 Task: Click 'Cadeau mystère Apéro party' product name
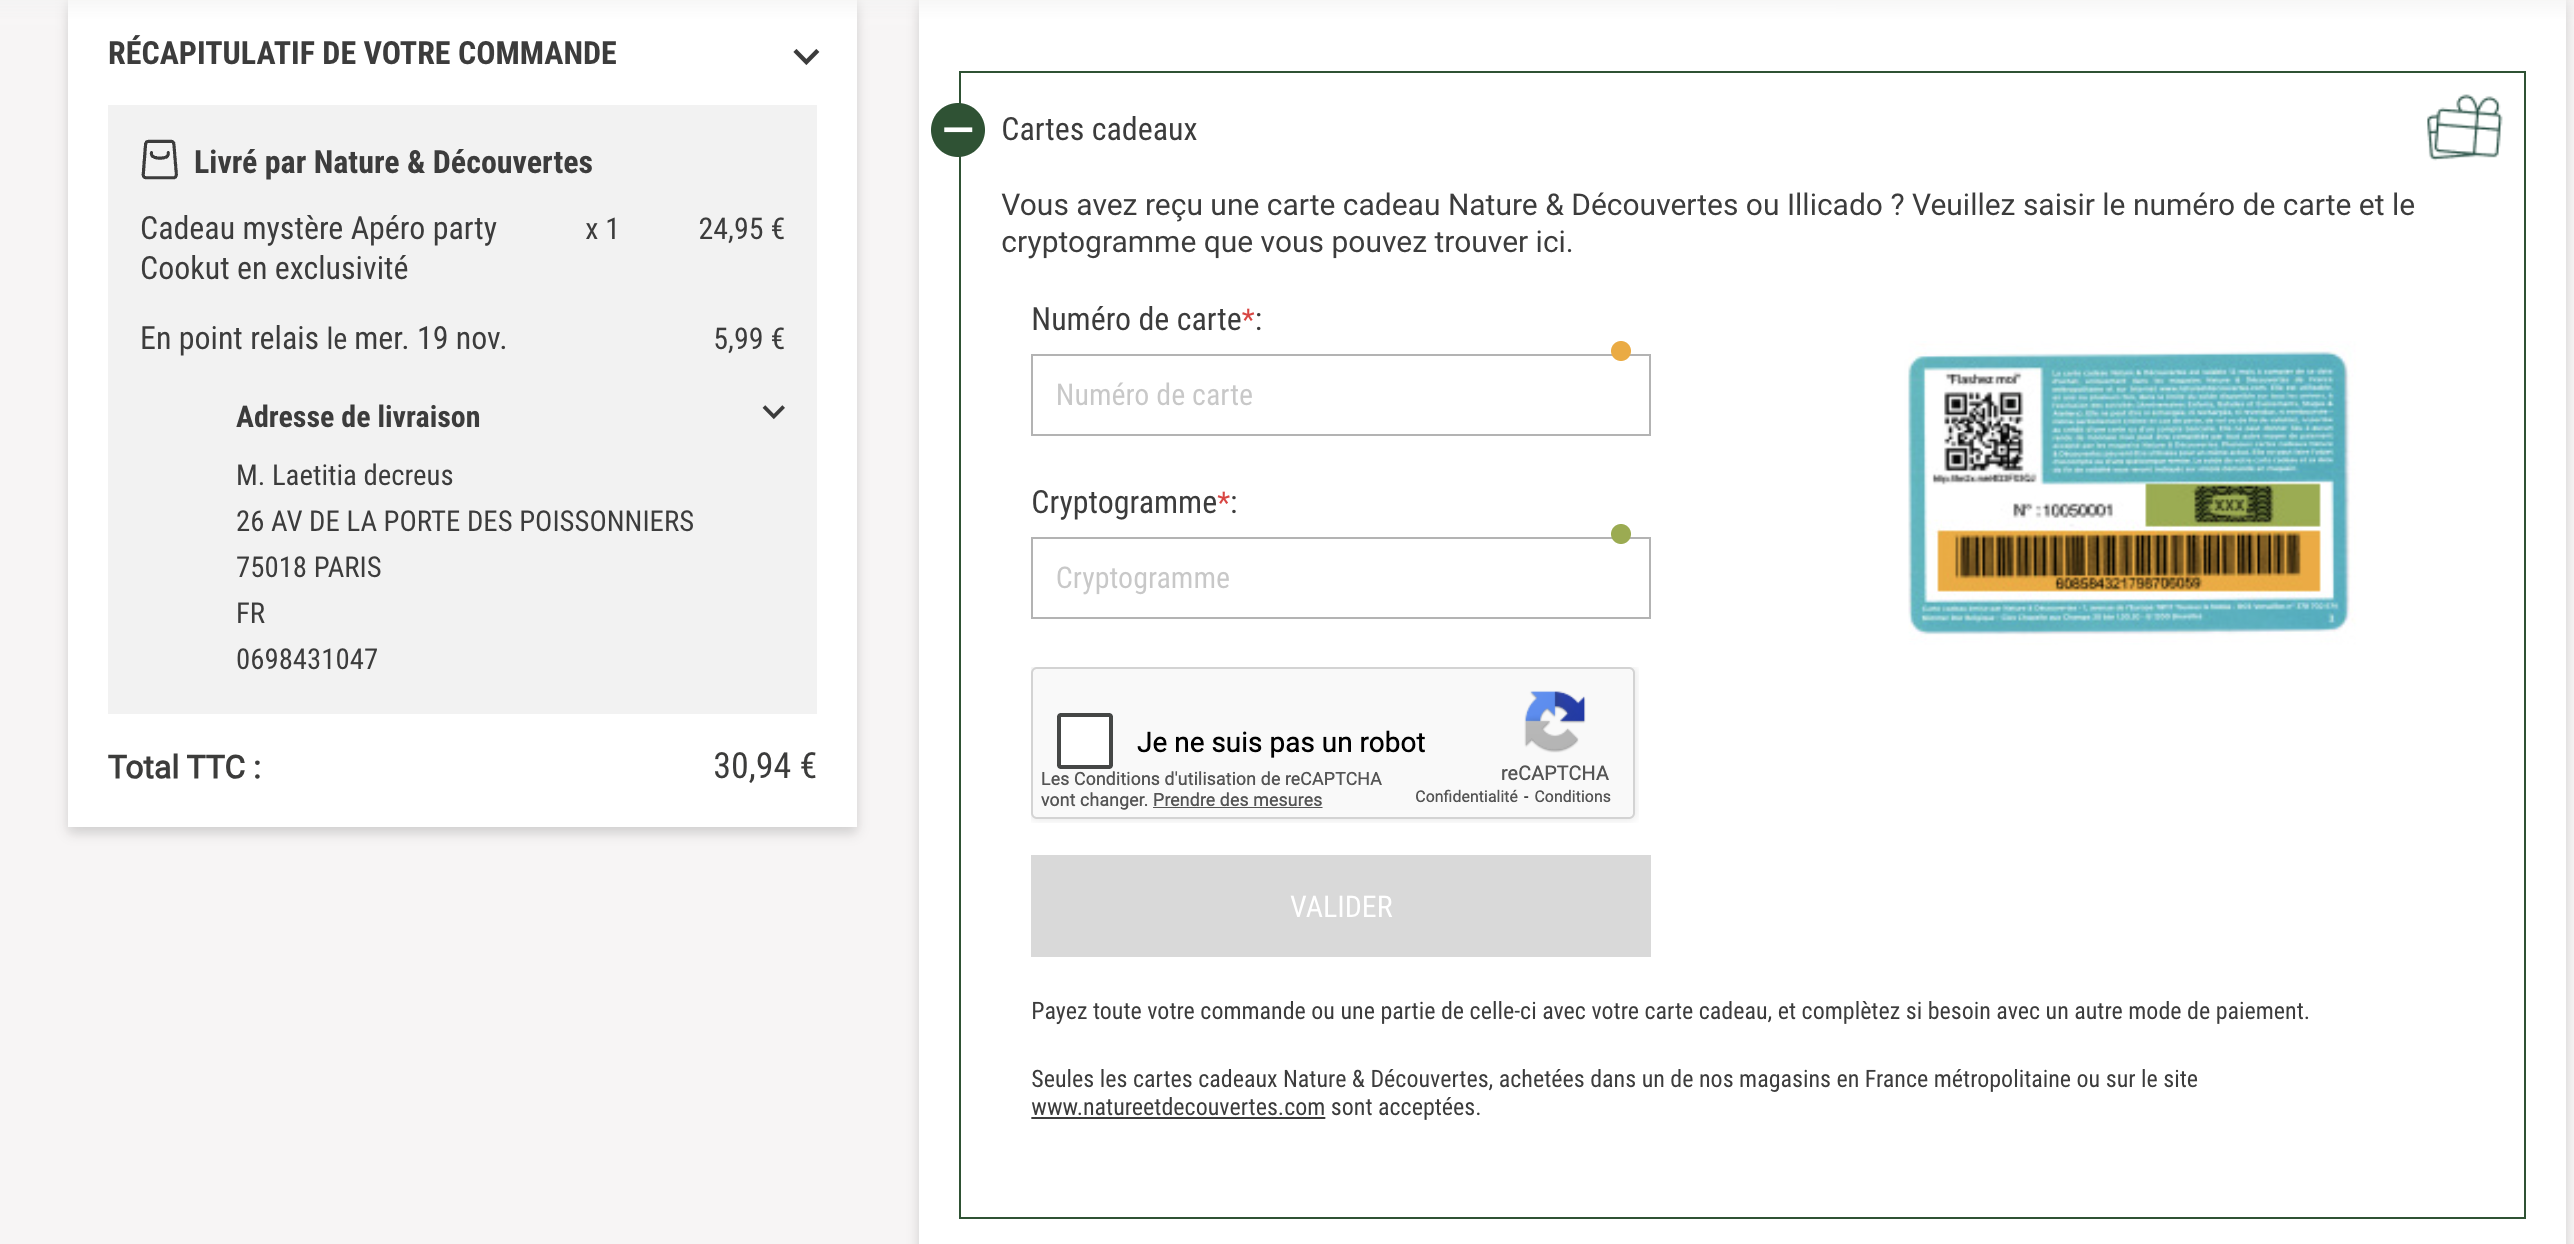[x=318, y=229]
